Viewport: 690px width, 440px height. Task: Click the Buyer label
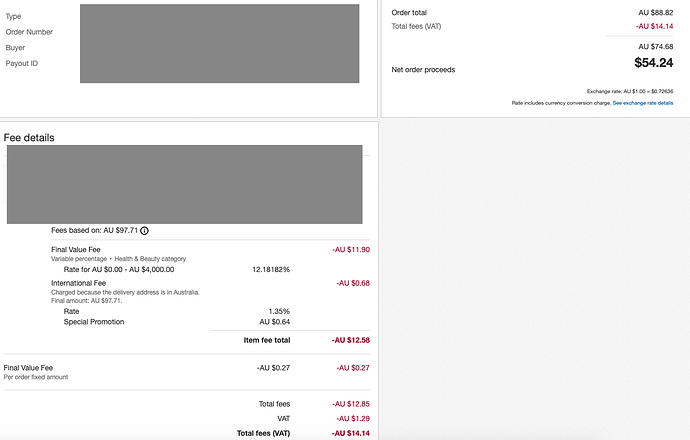(x=15, y=48)
